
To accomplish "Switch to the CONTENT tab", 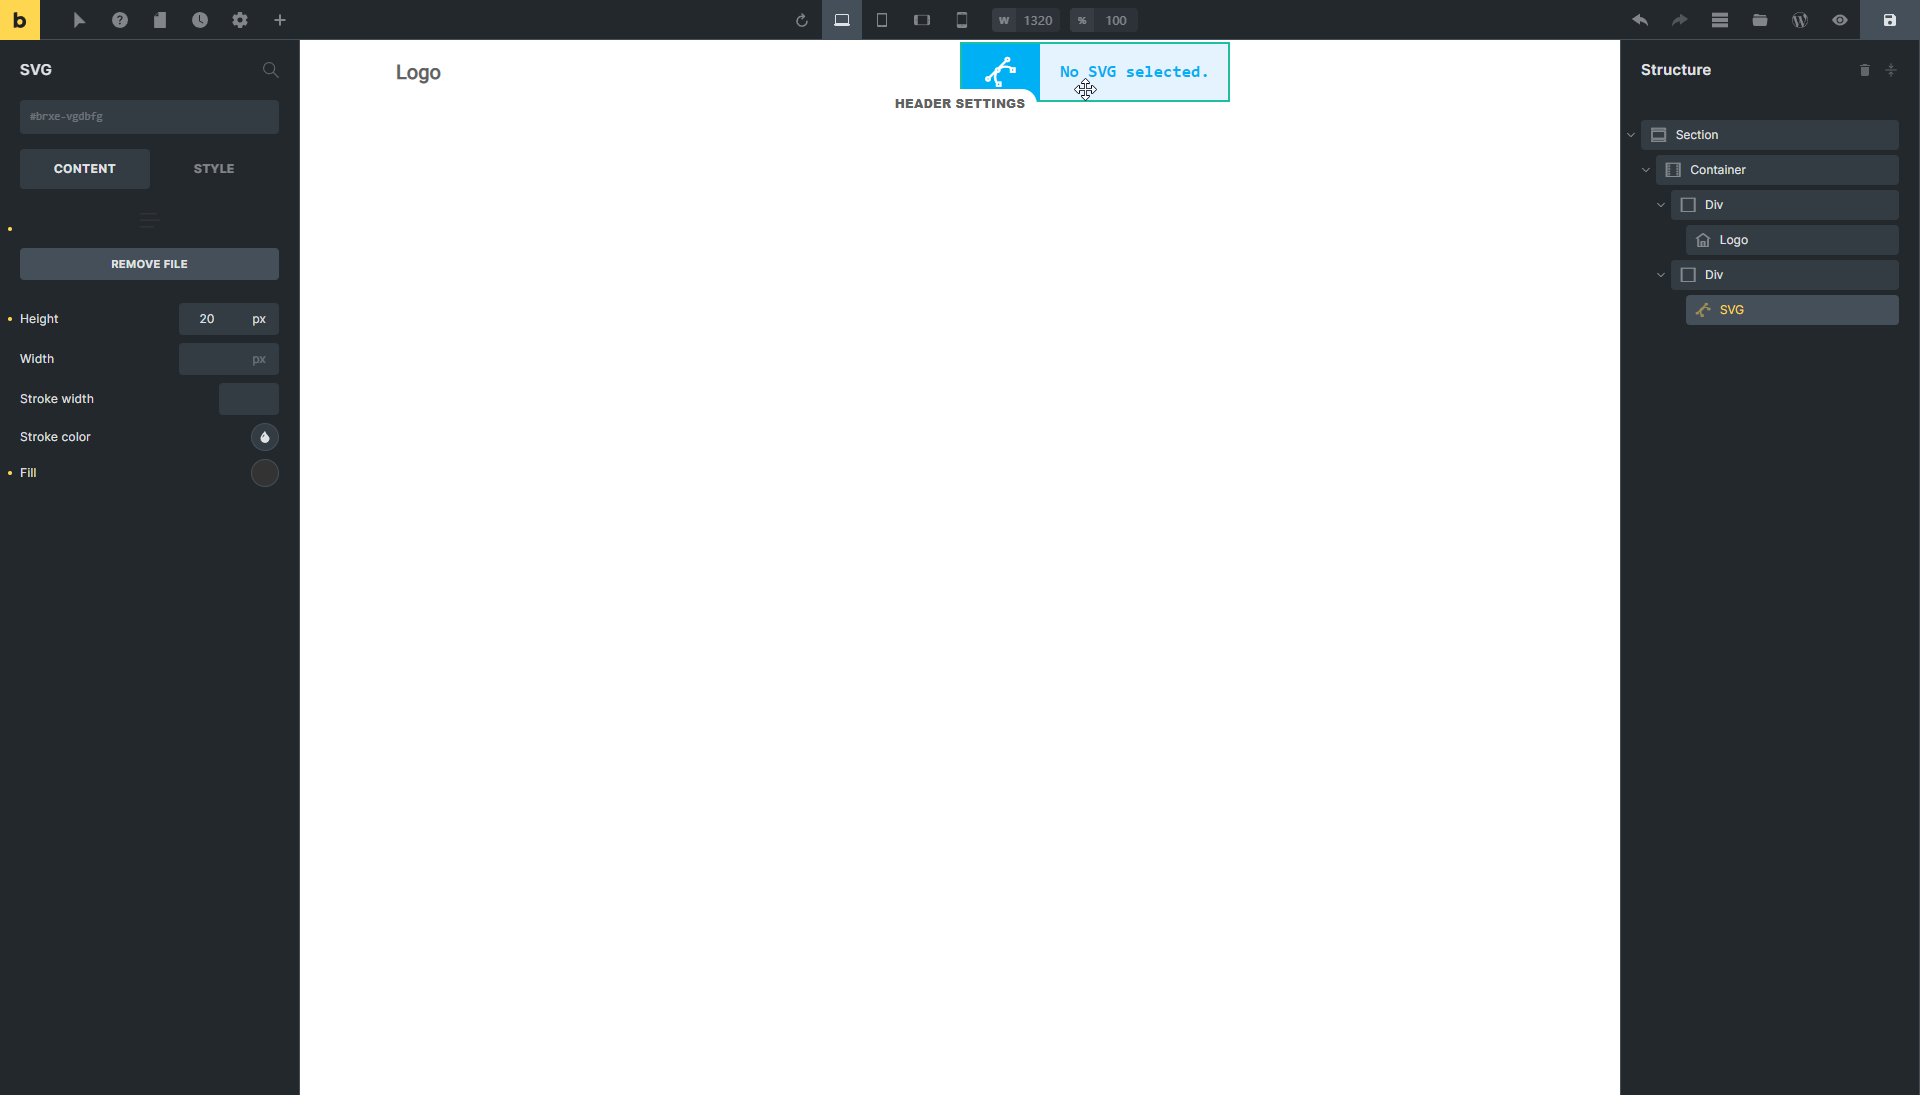I will [x=85, y=169].
